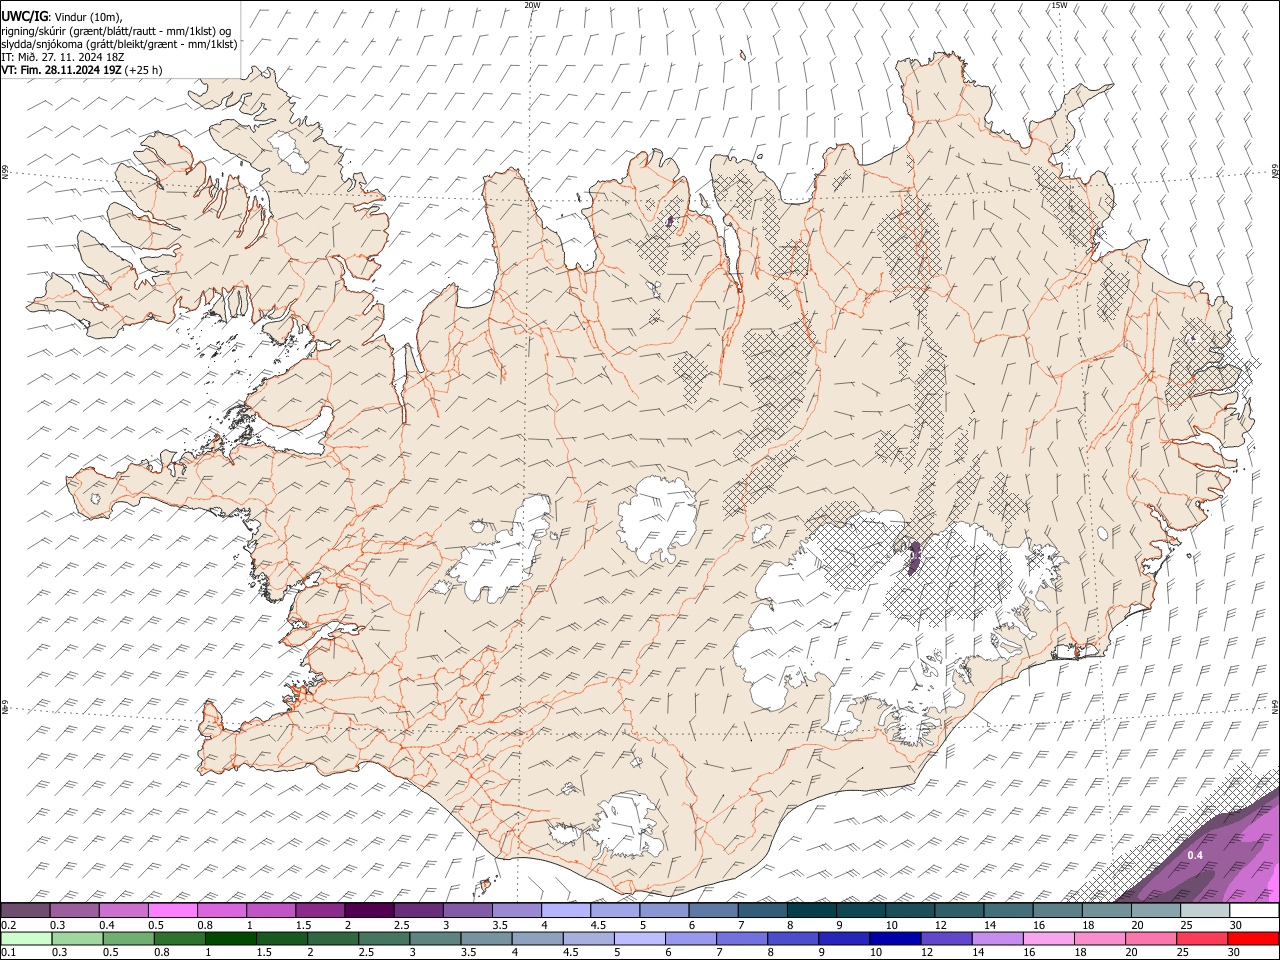Click the 'slydda/snjókoma' legend description line
Screen dimensions: 1280x960
[x=119, y=44]
